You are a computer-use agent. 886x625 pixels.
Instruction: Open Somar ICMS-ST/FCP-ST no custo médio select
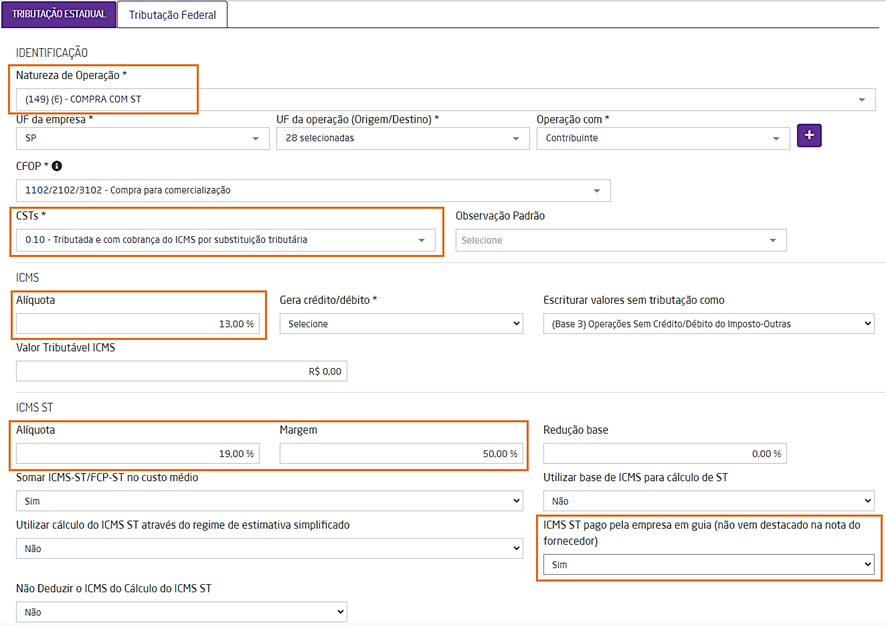(269, 500)
